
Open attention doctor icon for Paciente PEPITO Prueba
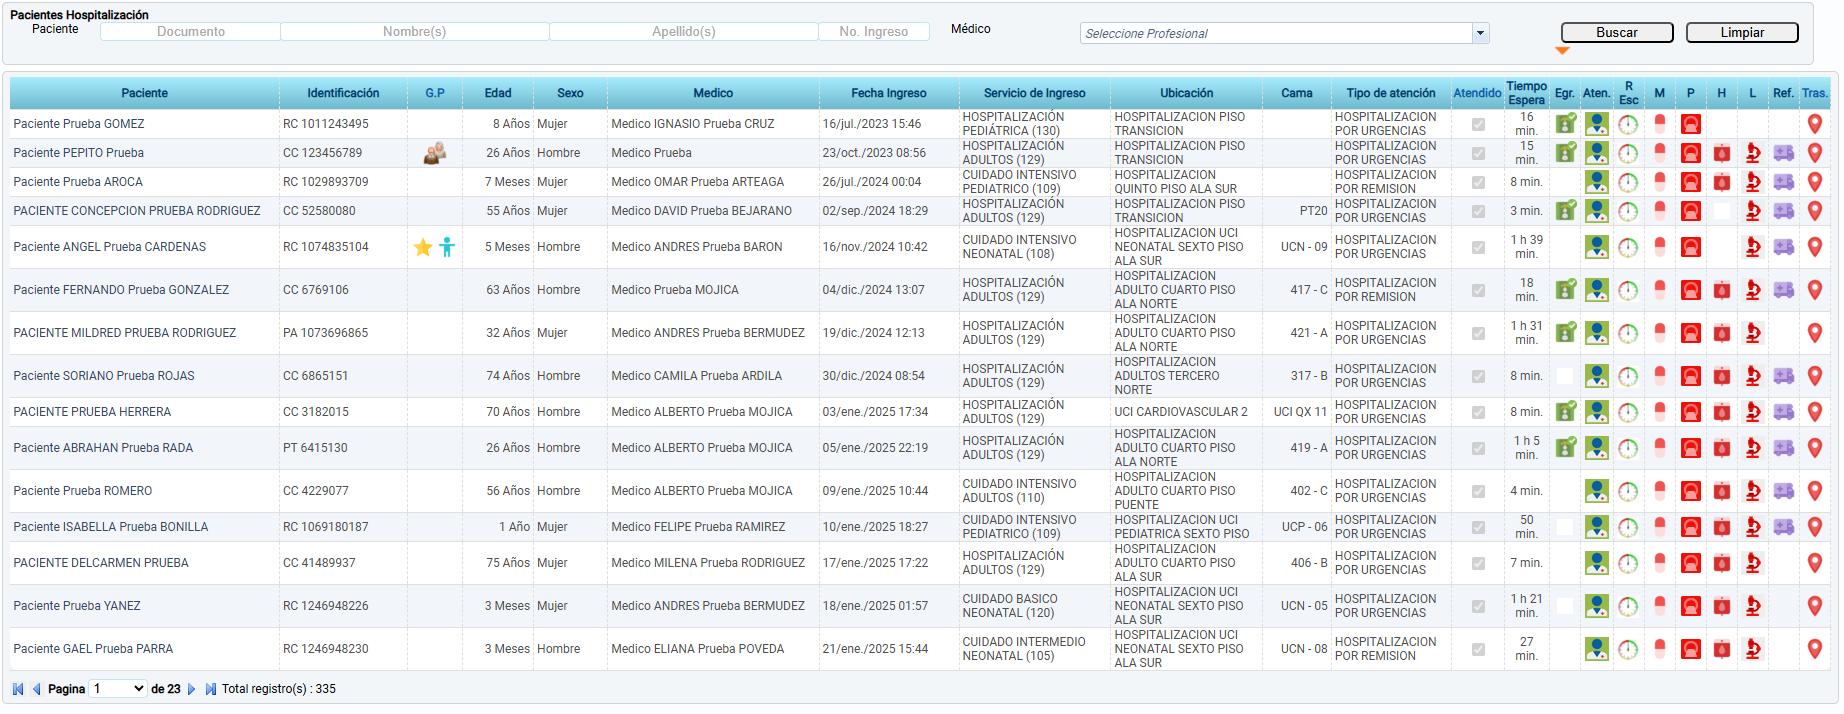coord(1597,153)
